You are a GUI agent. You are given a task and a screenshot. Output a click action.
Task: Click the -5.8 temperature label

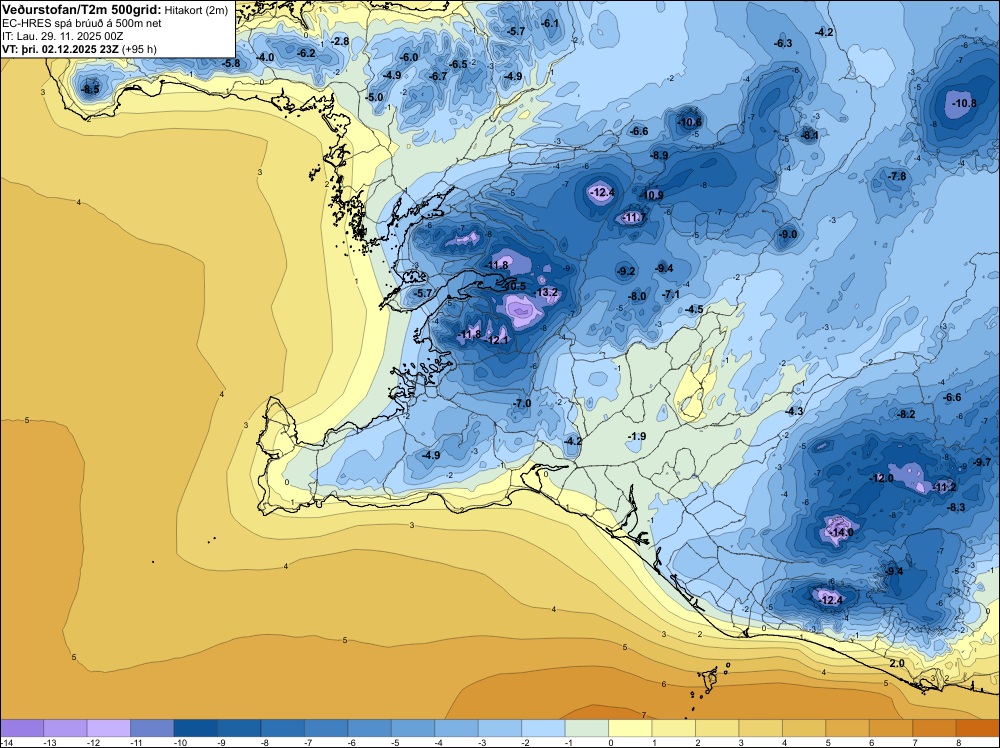(x=230, y=63)
